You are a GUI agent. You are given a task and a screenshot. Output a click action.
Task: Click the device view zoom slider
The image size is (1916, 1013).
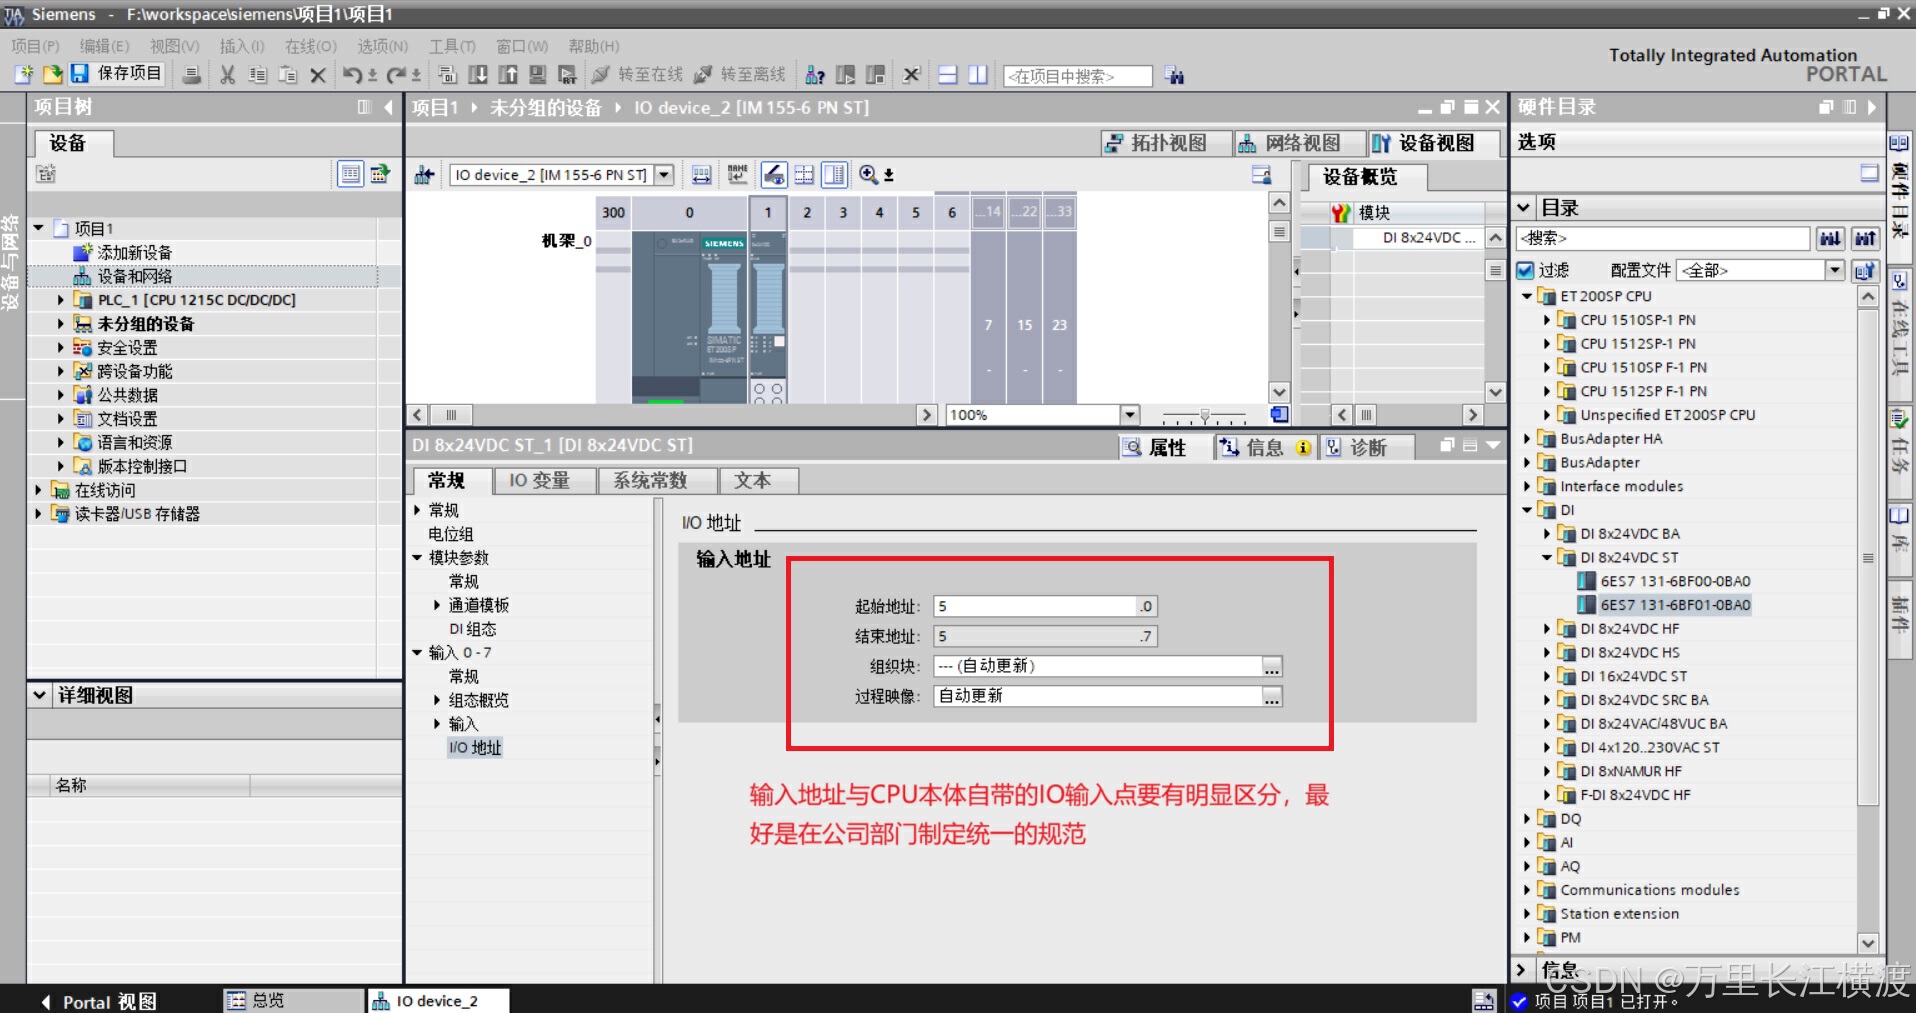[x=1205, y=415]
